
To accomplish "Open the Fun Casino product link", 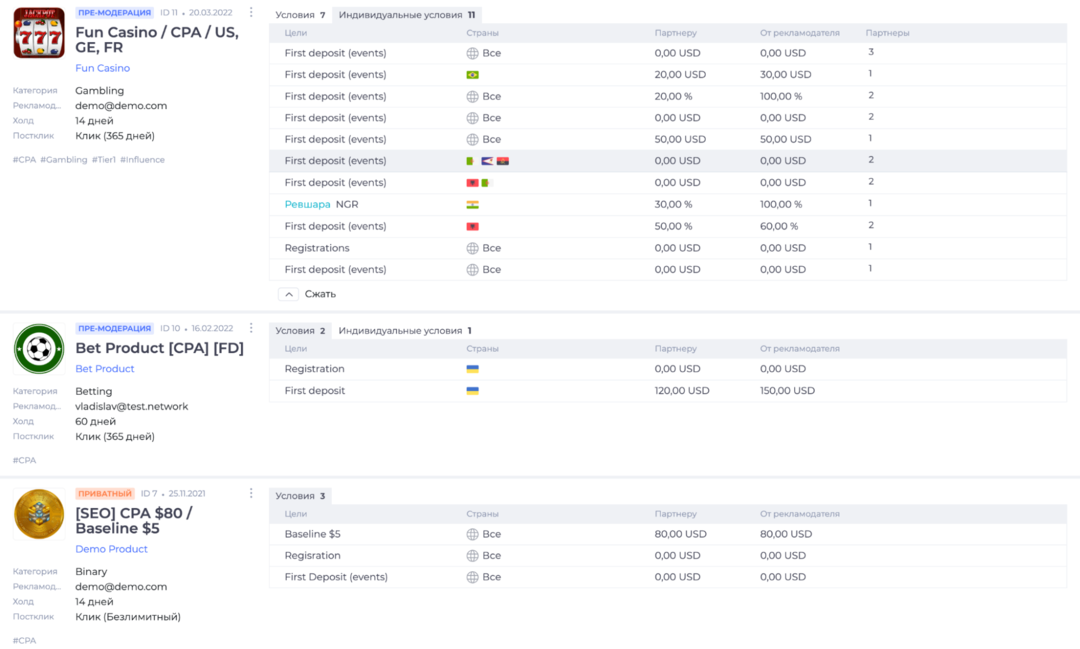I will (x=102, y=68).
